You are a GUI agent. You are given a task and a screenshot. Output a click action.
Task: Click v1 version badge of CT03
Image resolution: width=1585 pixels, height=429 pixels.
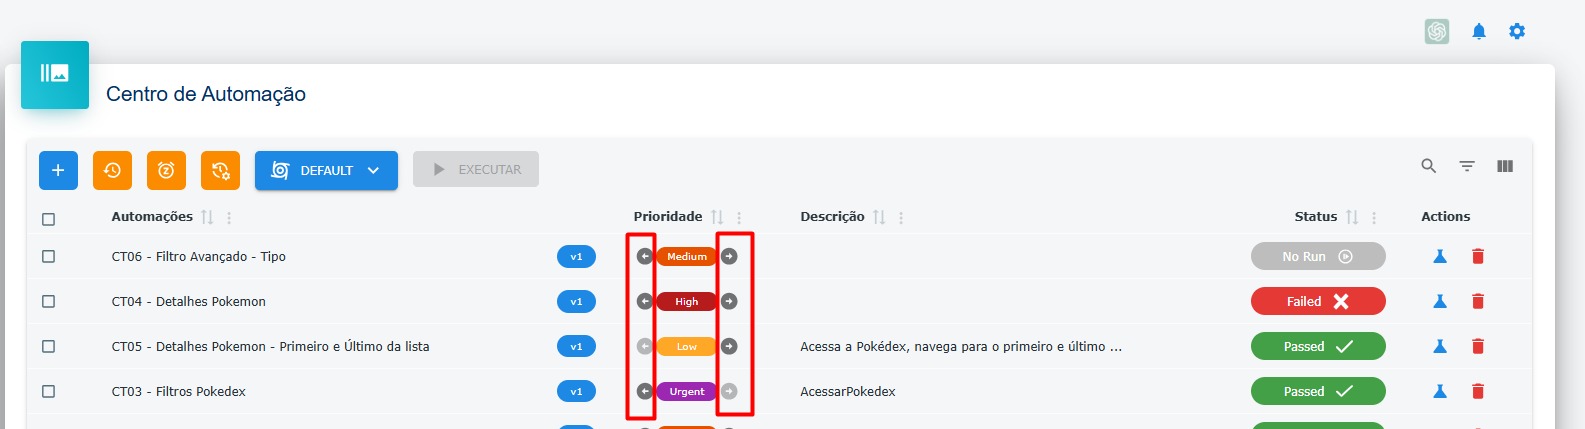[576, 392]
